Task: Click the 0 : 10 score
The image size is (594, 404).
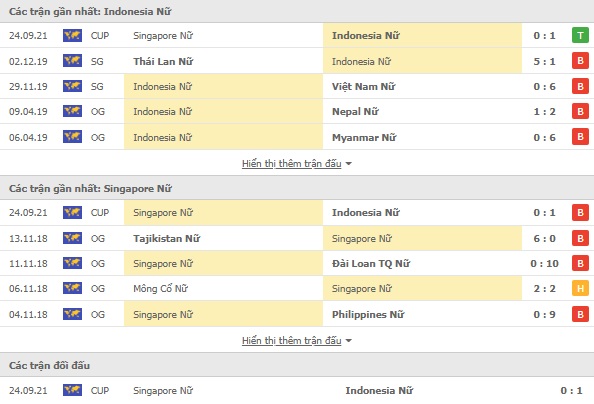Action: (544, 263)
